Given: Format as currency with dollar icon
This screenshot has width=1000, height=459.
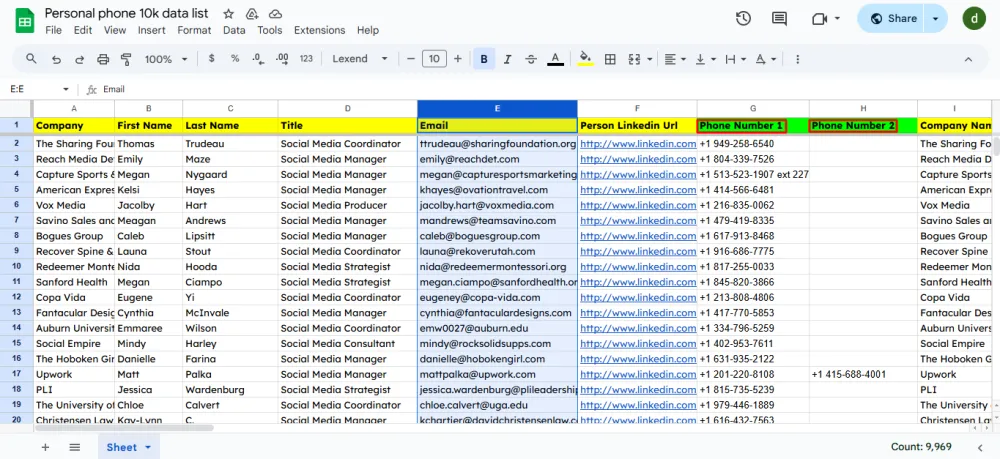Looking at the screenshot, I should point(212,59).
